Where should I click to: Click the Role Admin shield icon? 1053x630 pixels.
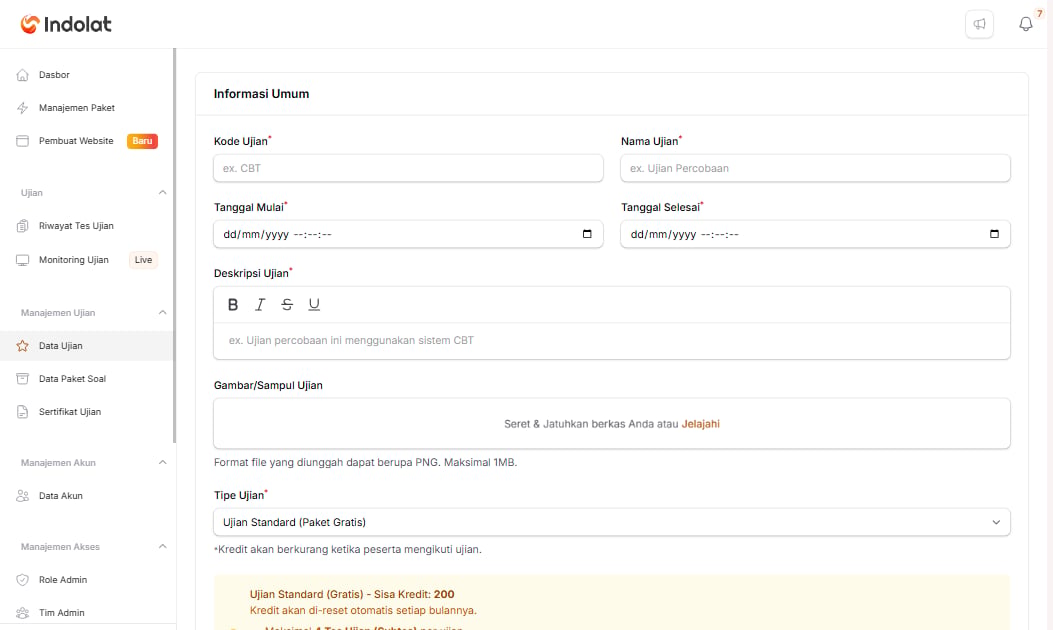[x=22, y=580]
